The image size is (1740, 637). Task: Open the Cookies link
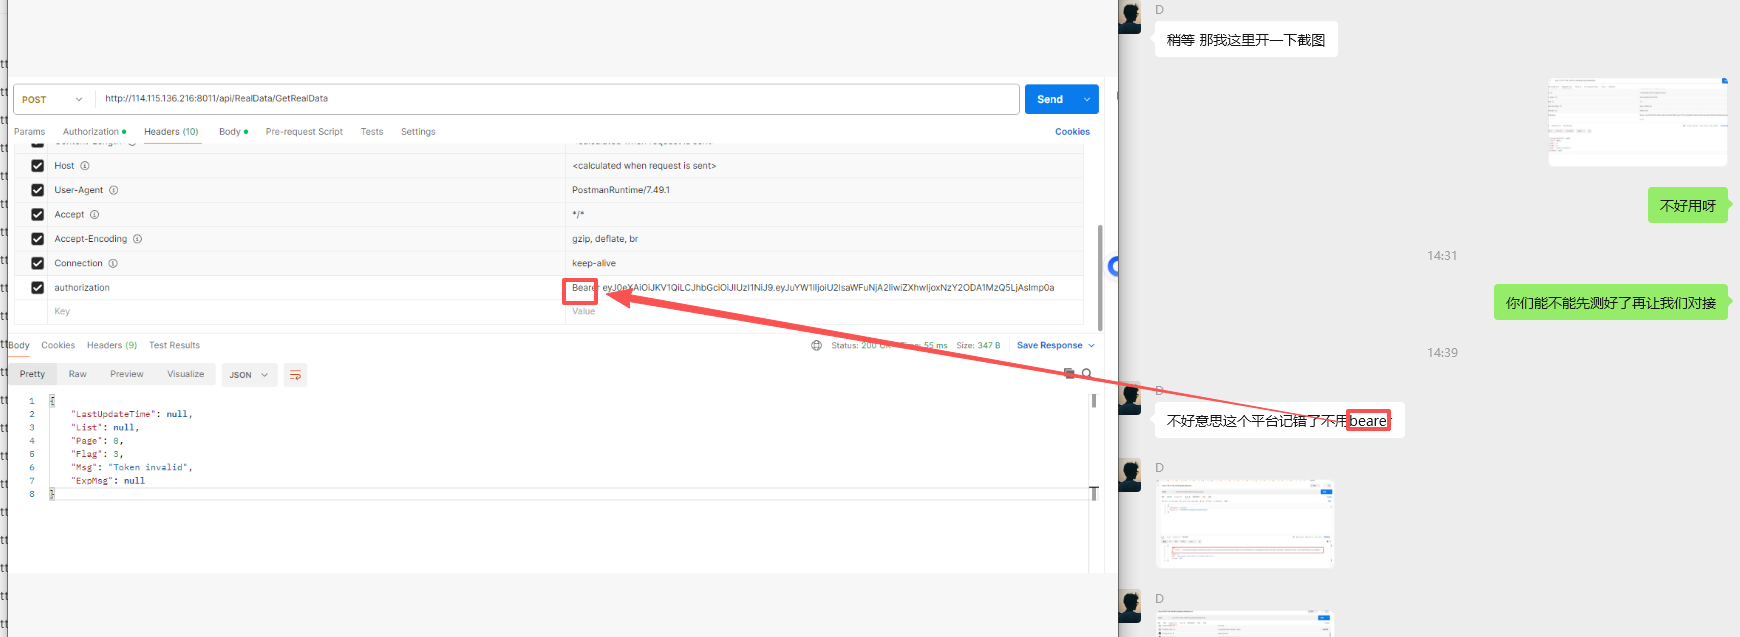(1072, 132)
